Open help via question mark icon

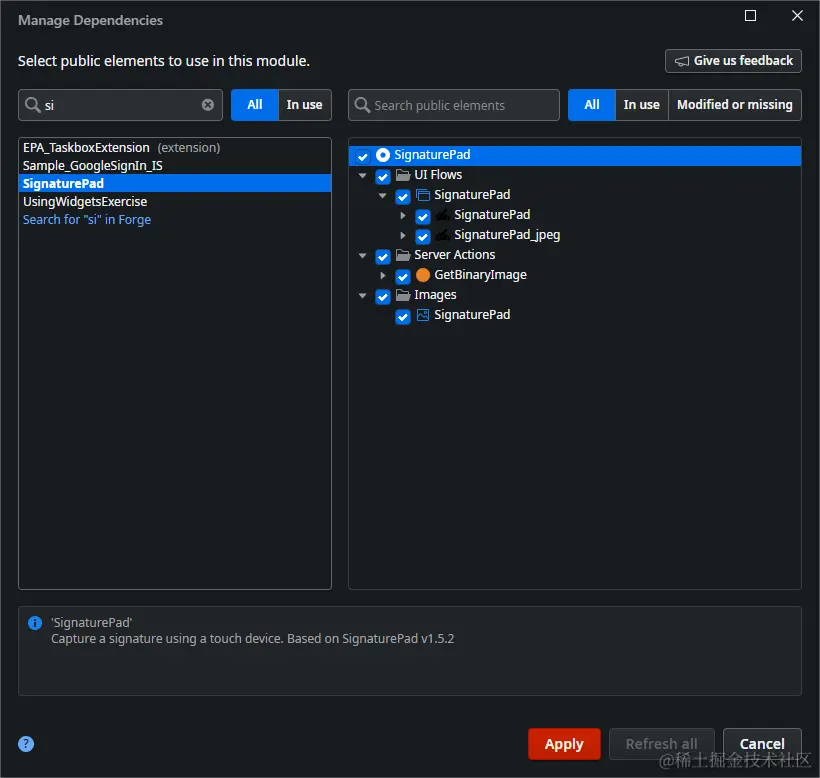[26, 744]
